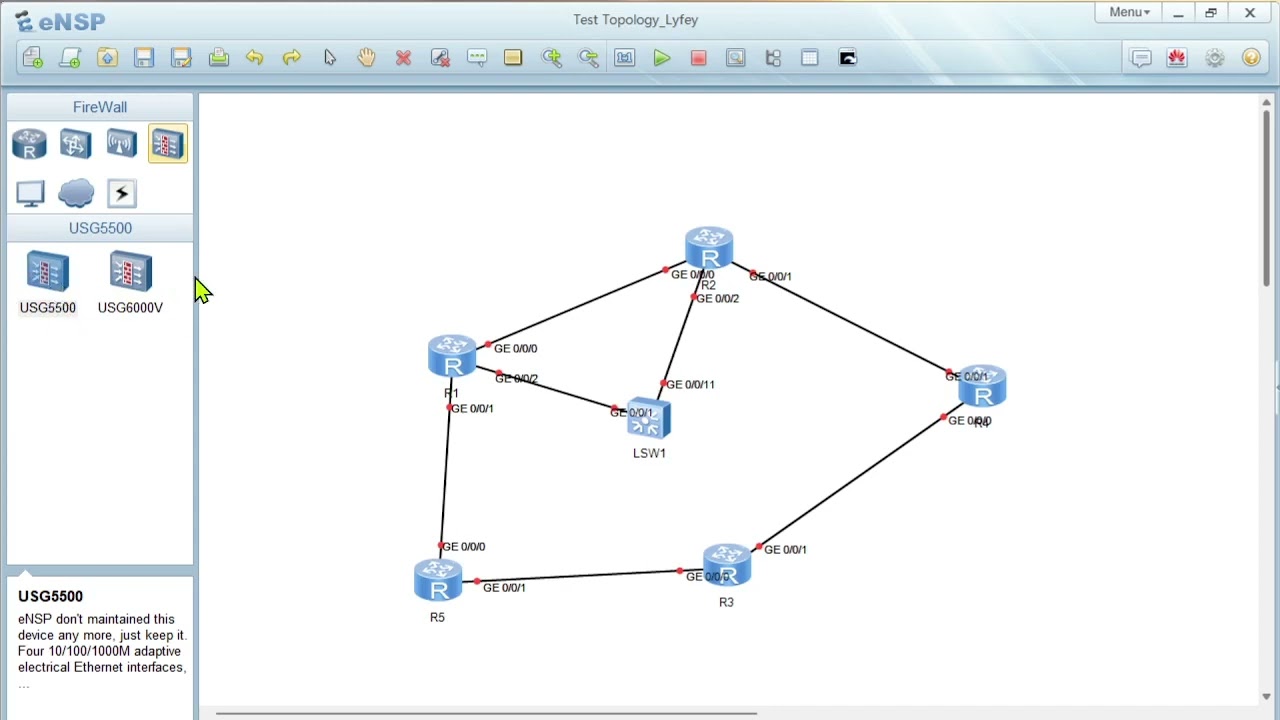
Task: Click the vertical scrollbar down arrow
Action: point(1266,697)
